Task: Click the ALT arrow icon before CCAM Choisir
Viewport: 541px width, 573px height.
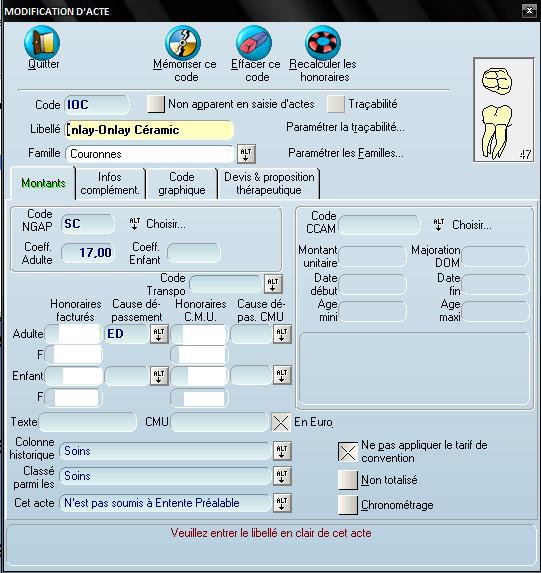Action: coord(439,225)
